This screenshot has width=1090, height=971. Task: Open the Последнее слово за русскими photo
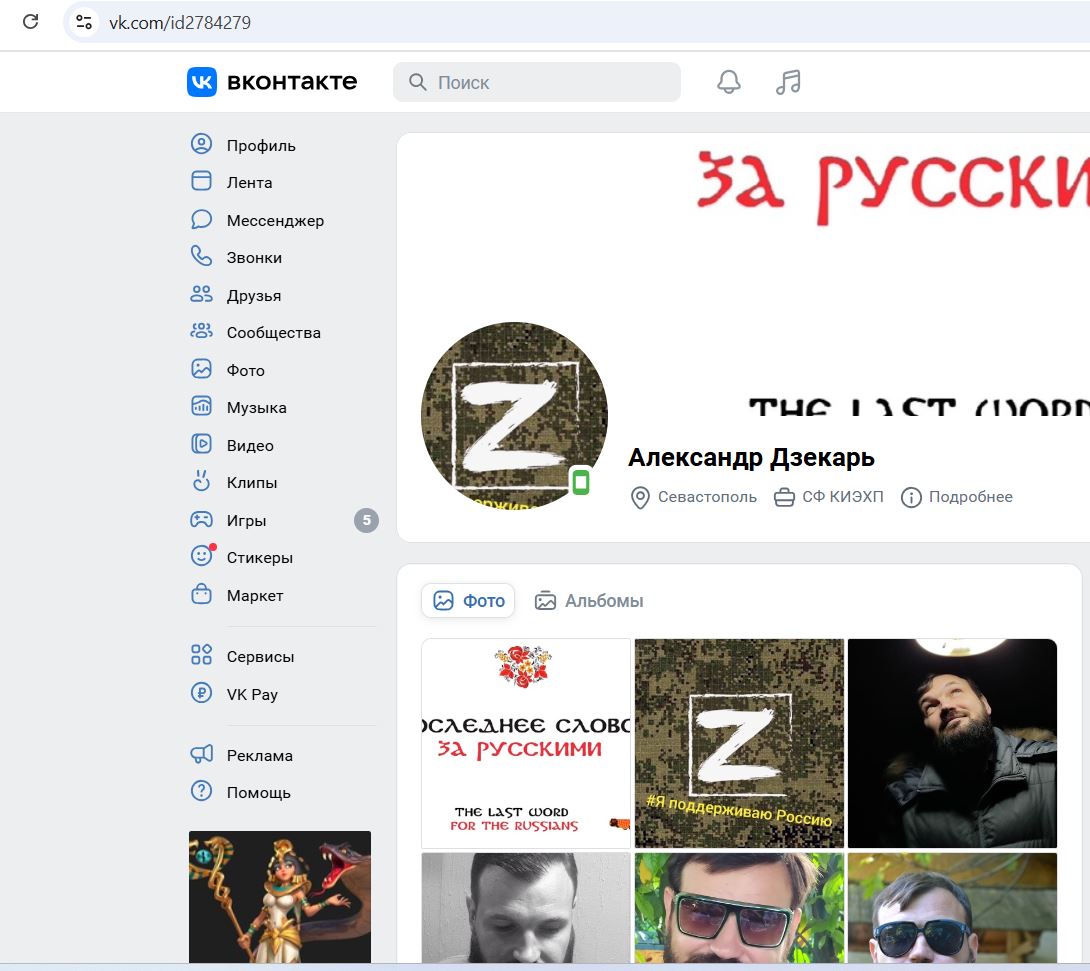[526, 743]
